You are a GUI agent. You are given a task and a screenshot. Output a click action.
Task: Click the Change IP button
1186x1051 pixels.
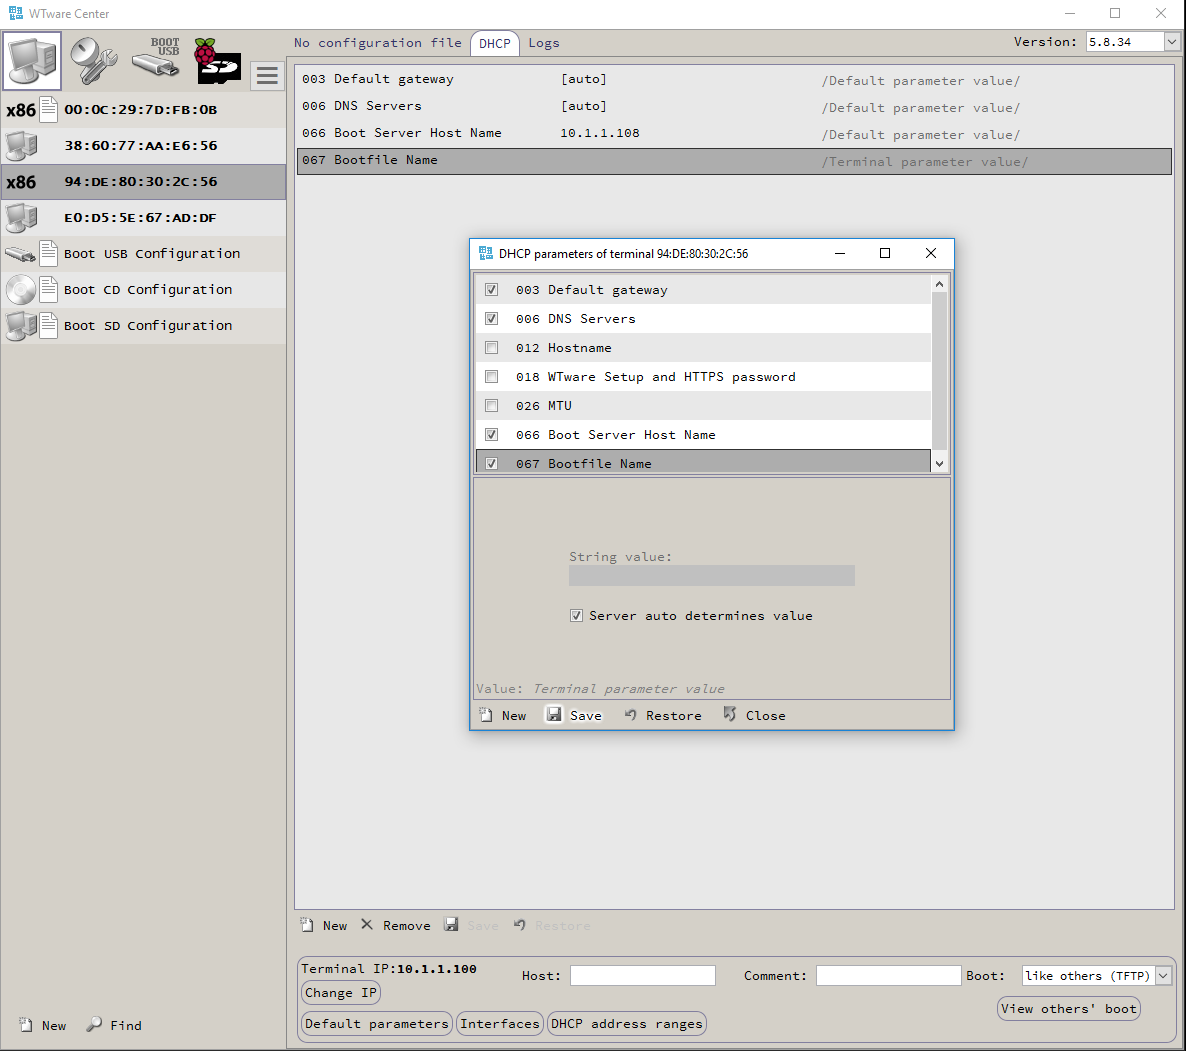[x=341, y=993]
